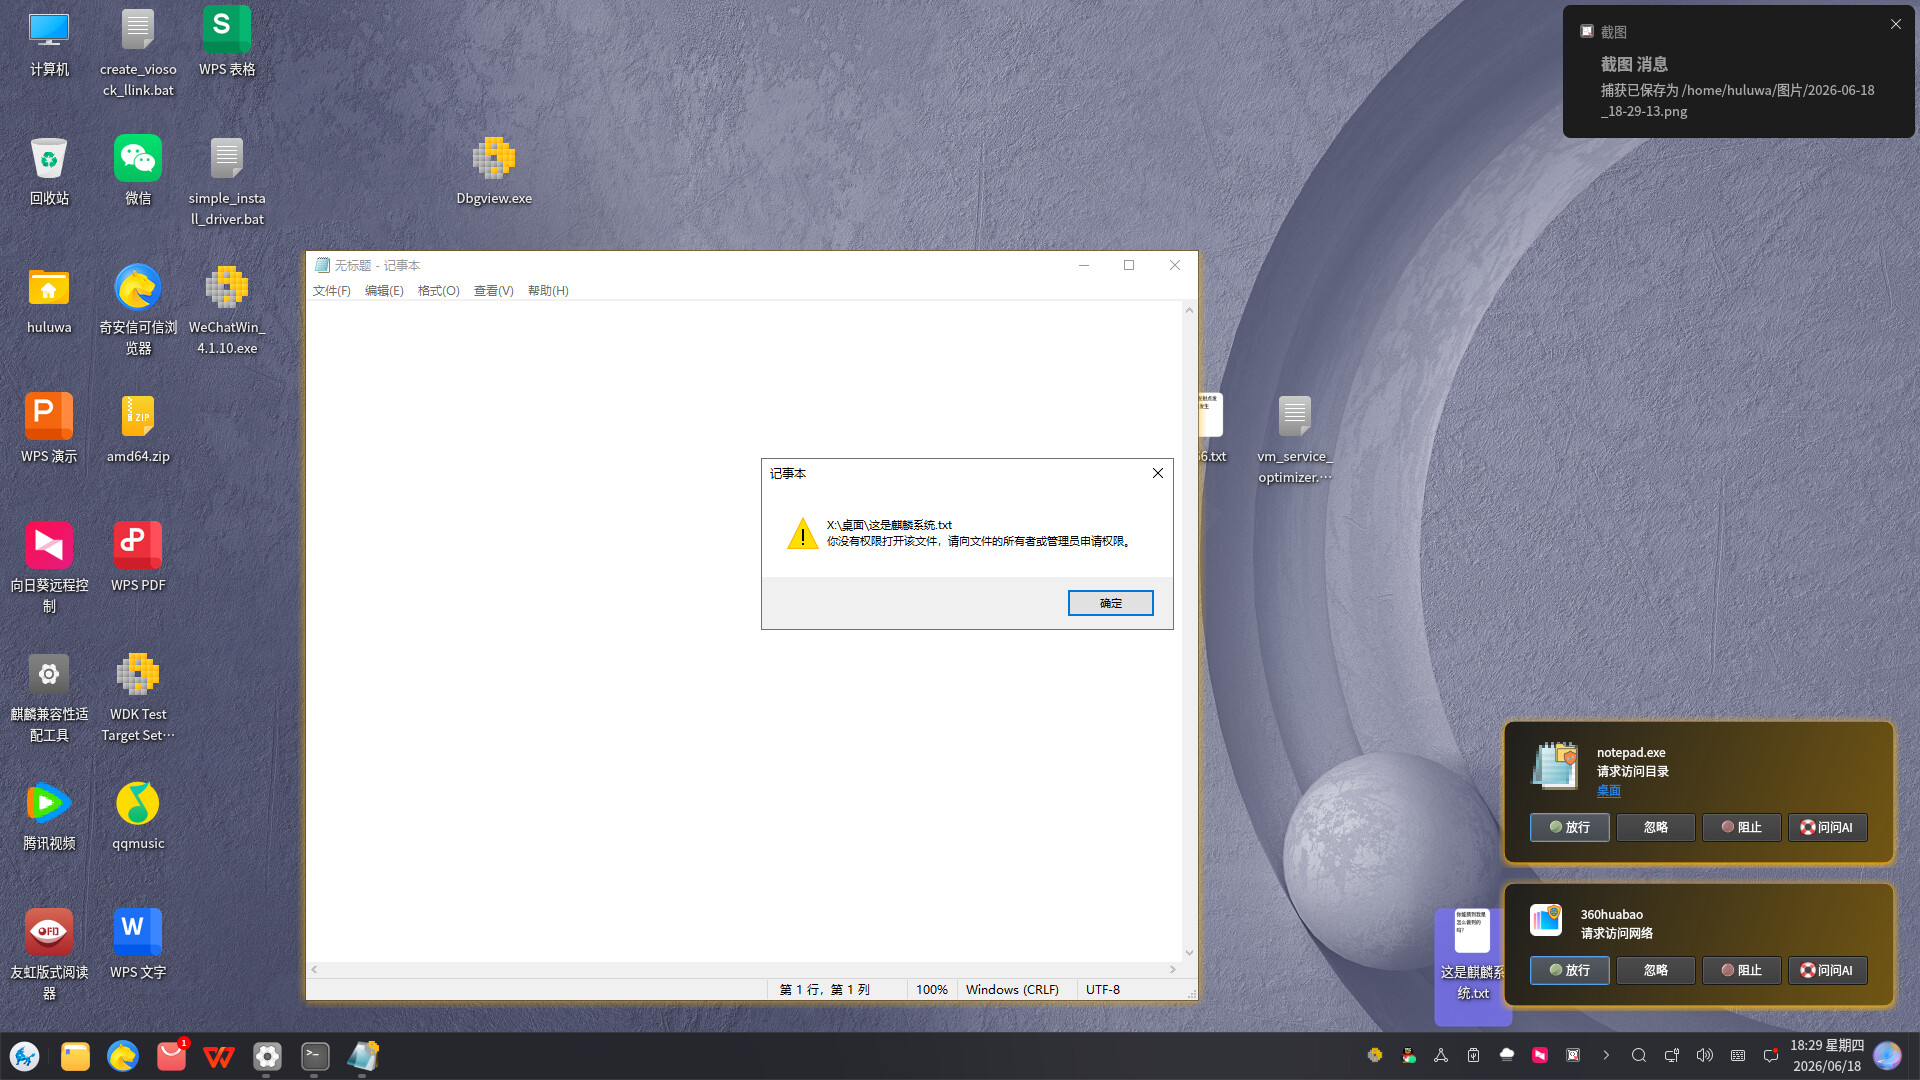Confirm the error dialog with 确定
Viewport: 1920px width, 1080px height.
pos(1110,603)
